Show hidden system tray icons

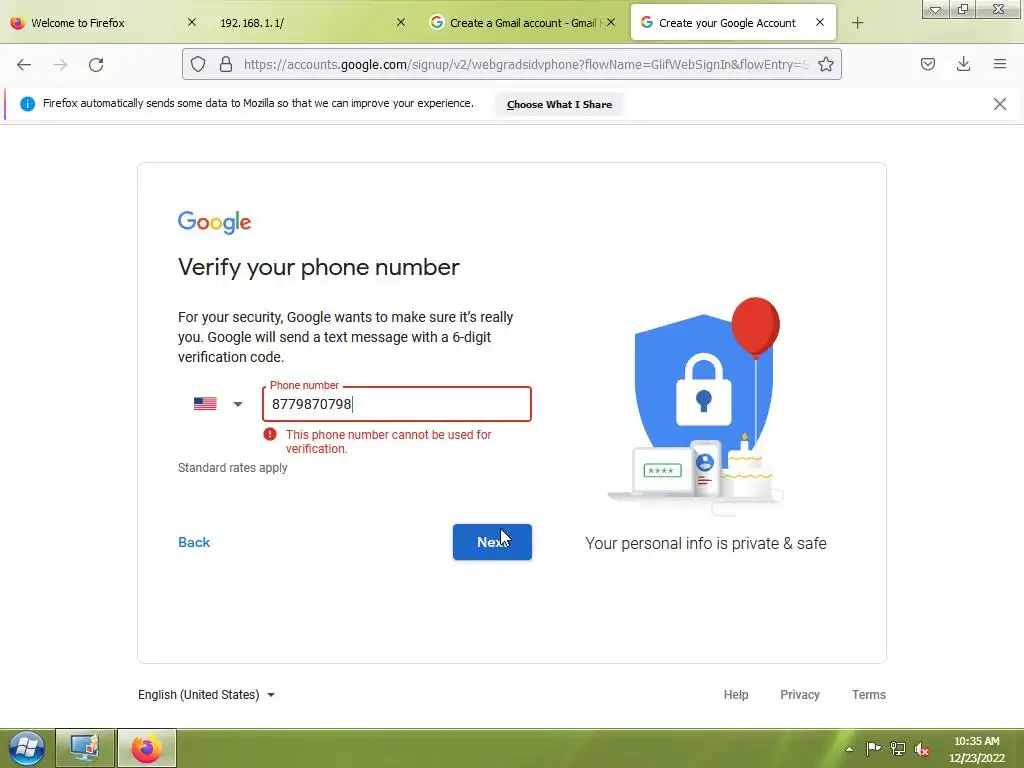[x=850, y=748]
